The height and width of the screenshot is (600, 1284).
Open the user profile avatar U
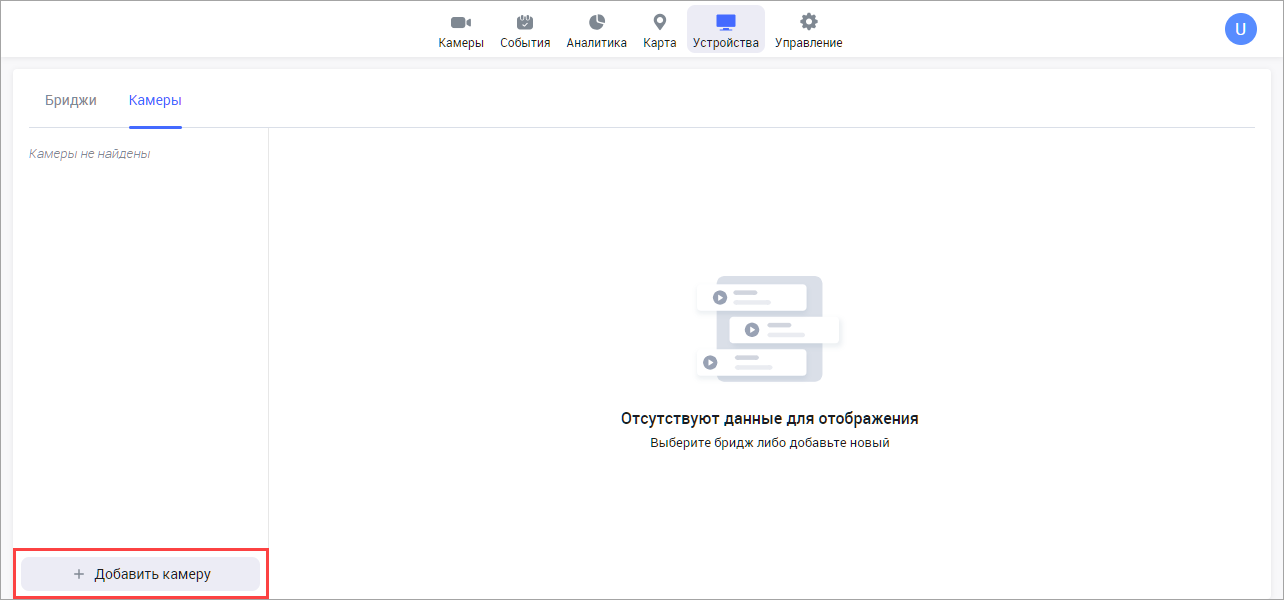1240,29
